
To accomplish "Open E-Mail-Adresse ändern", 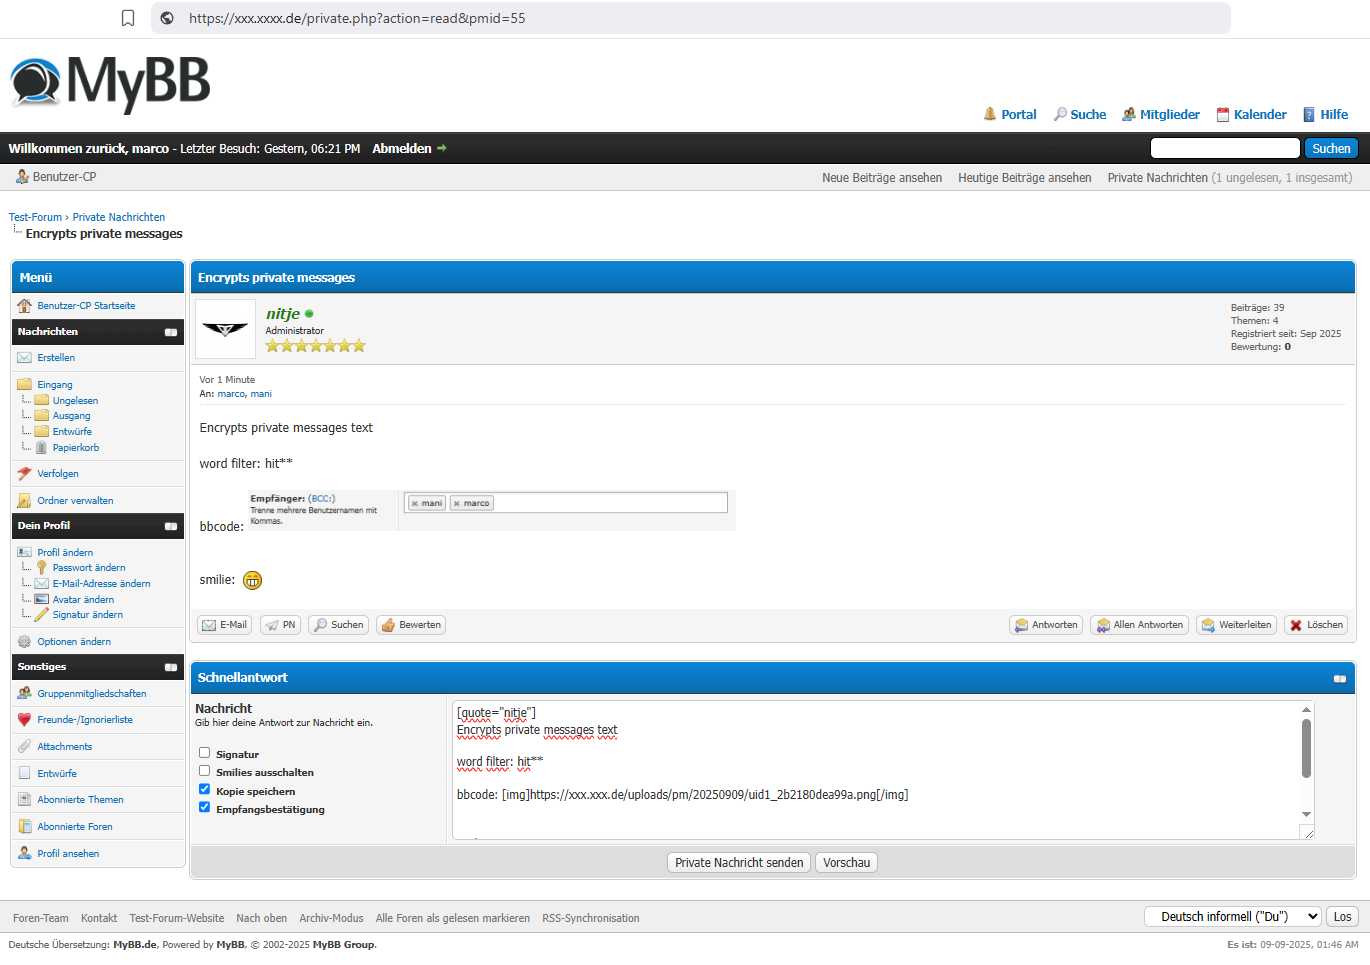I will point(102,584).
